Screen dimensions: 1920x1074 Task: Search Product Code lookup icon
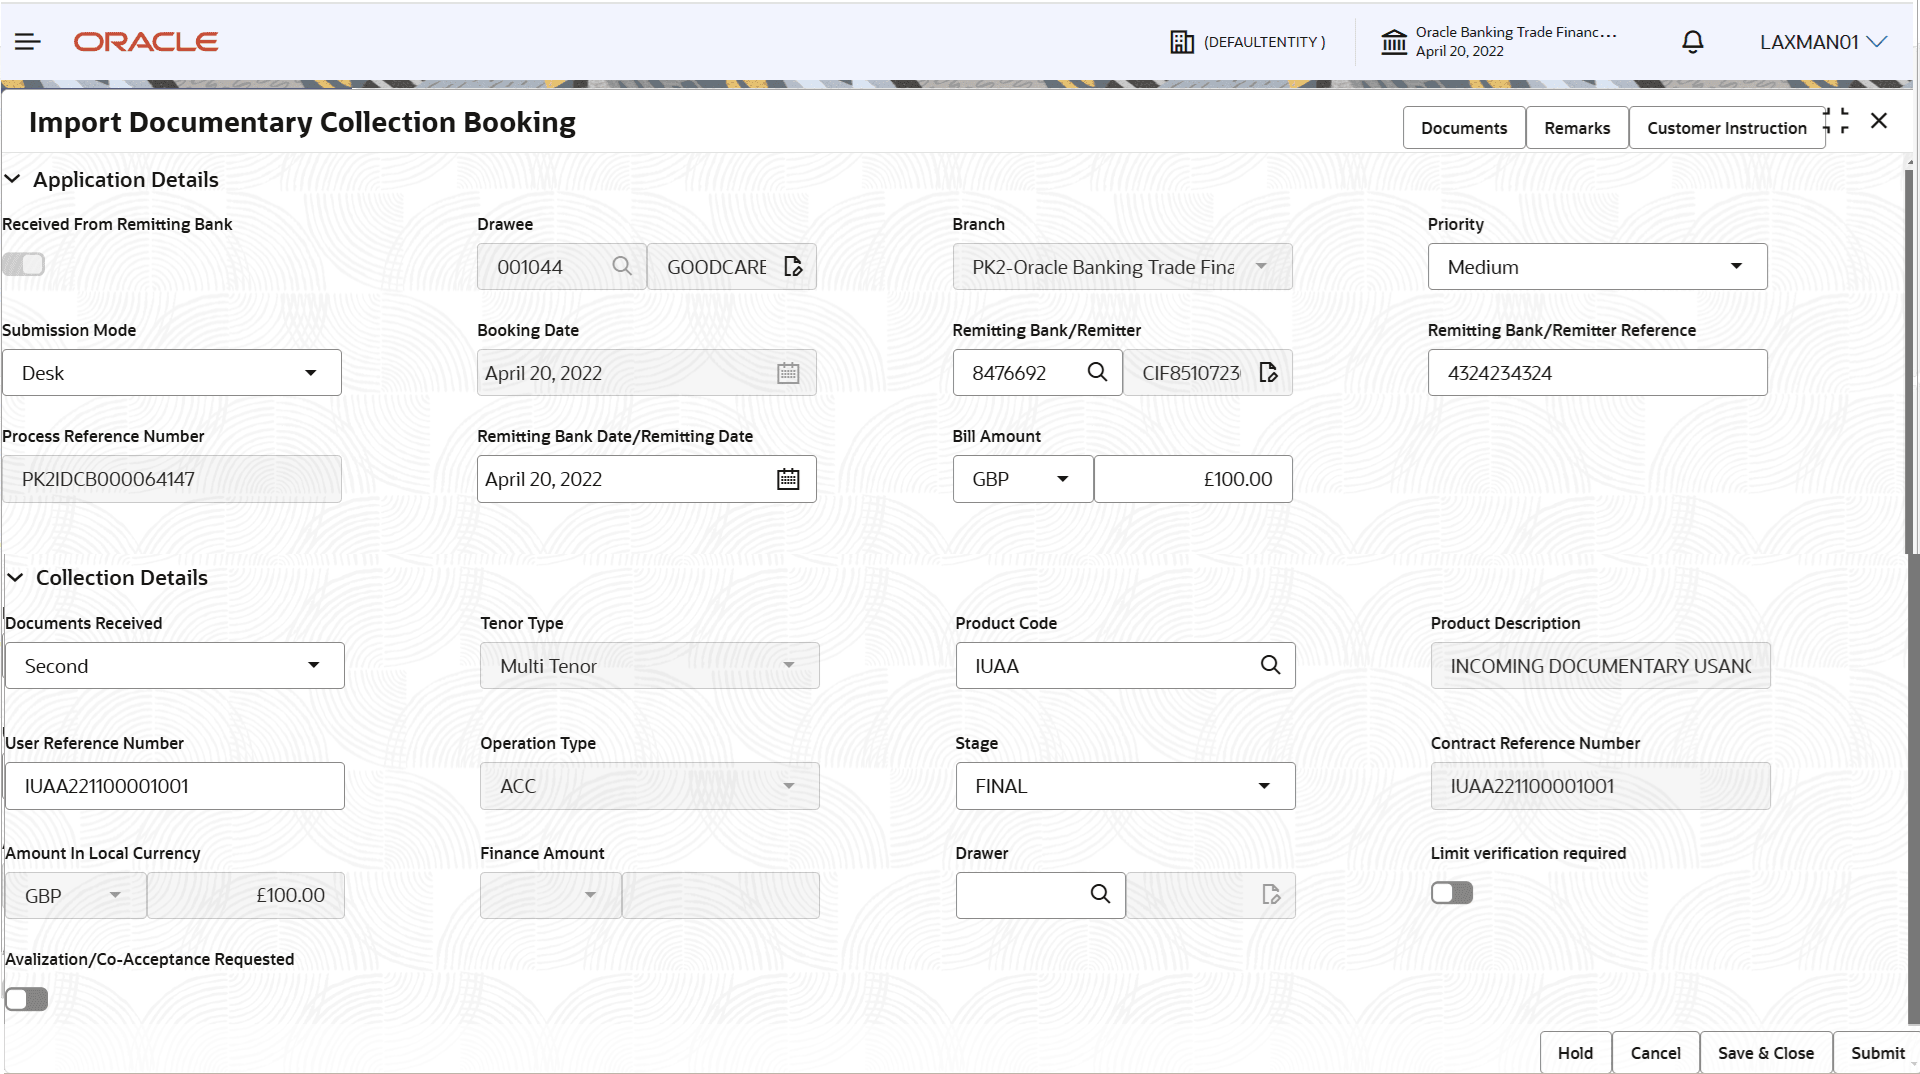click(1270, 665)
